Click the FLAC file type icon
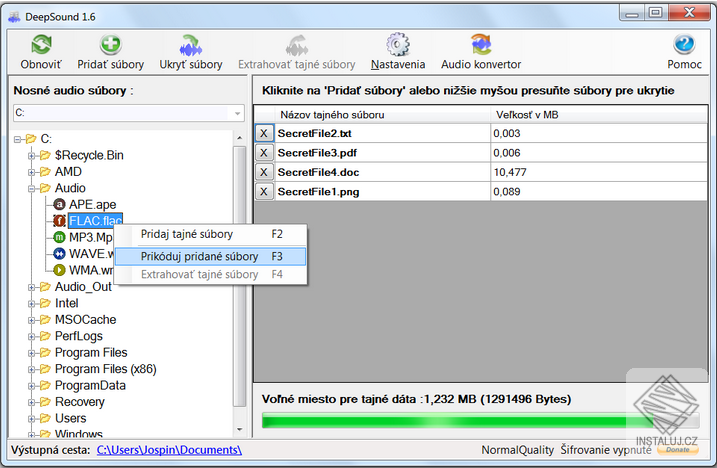Viewport: 717px width, 468px height. [59, 221]
